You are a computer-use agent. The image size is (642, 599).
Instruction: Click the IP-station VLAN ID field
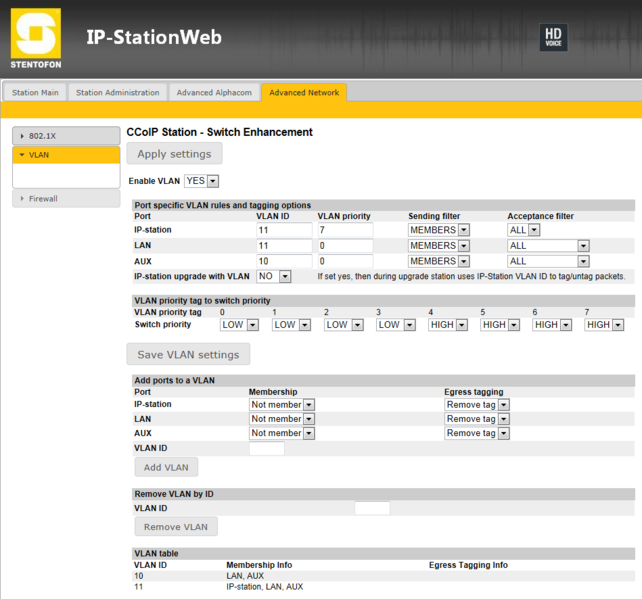(284, 230)
